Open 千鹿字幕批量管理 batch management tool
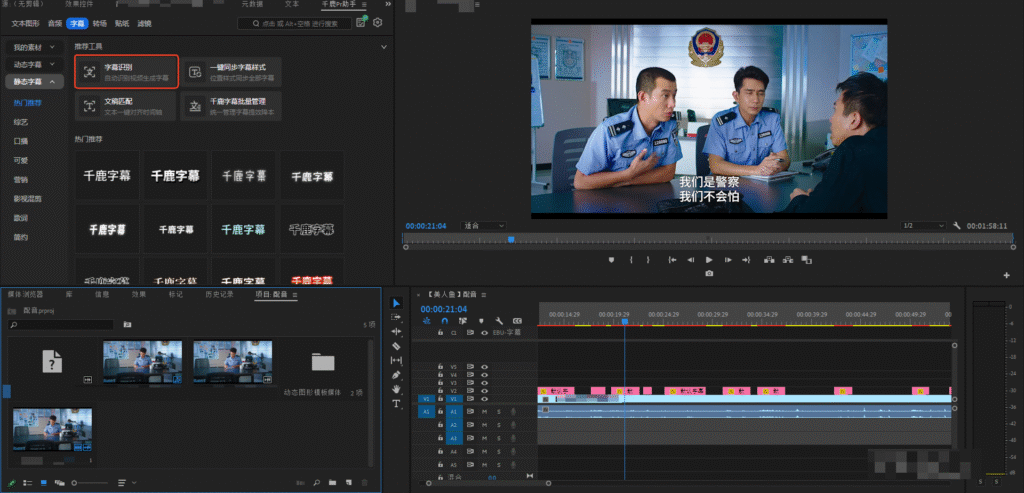Screen dimensions: 1024x493 pos(231,106)
